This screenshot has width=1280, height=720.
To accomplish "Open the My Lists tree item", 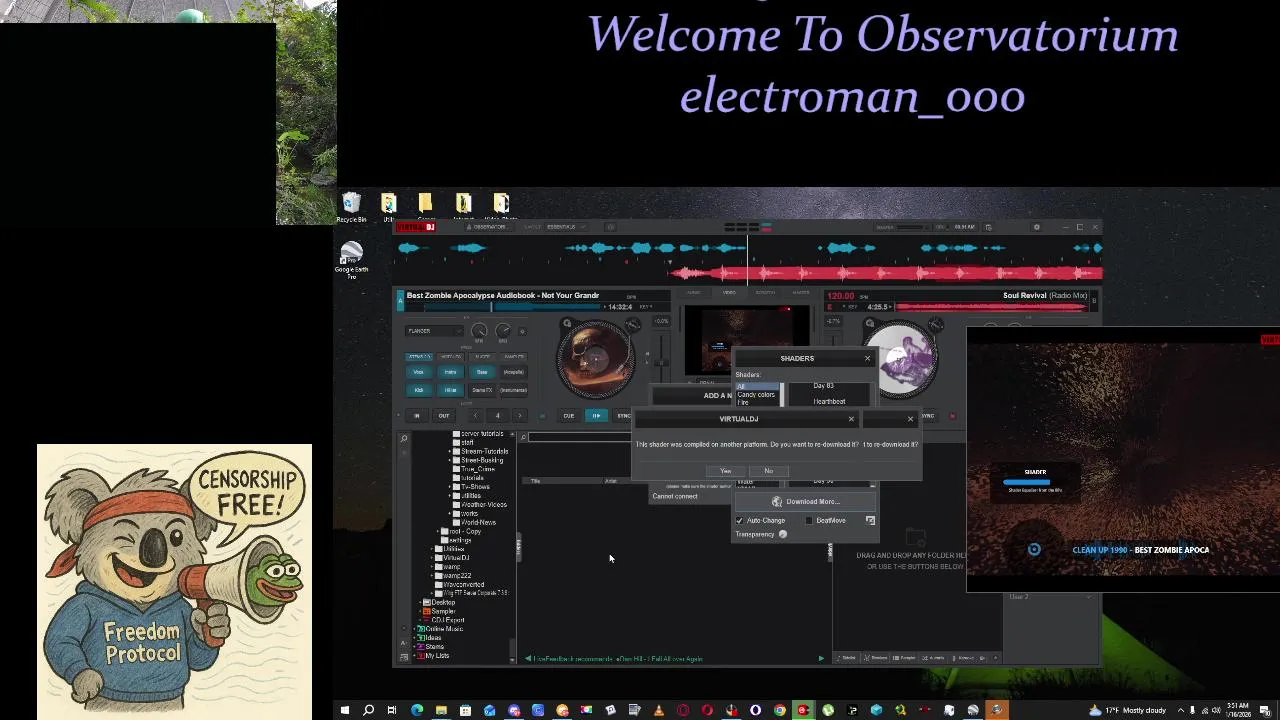I will coord(436,656).
